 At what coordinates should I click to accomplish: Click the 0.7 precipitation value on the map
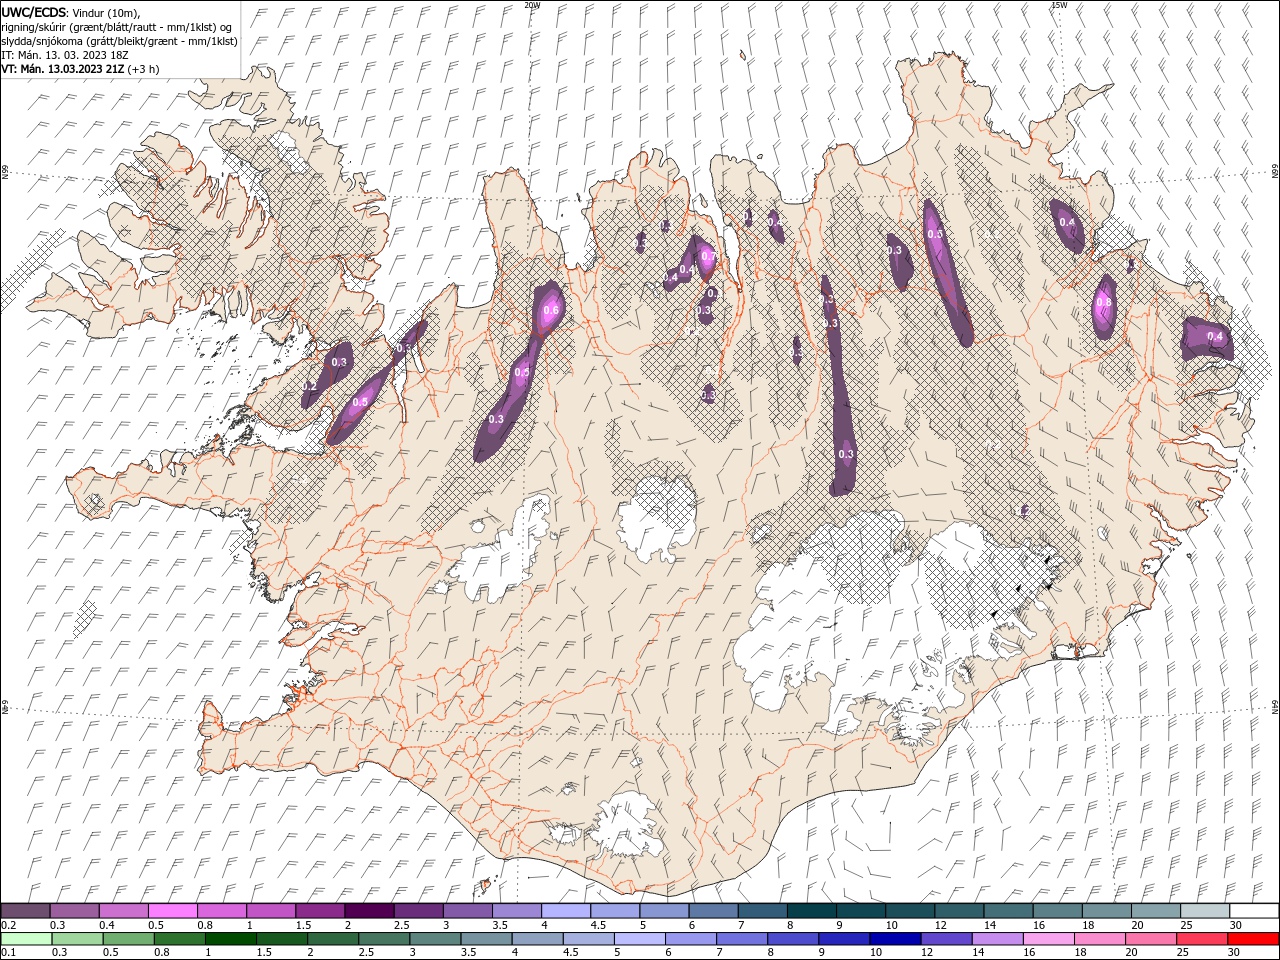pyautogui.click(x=708, y=257)
